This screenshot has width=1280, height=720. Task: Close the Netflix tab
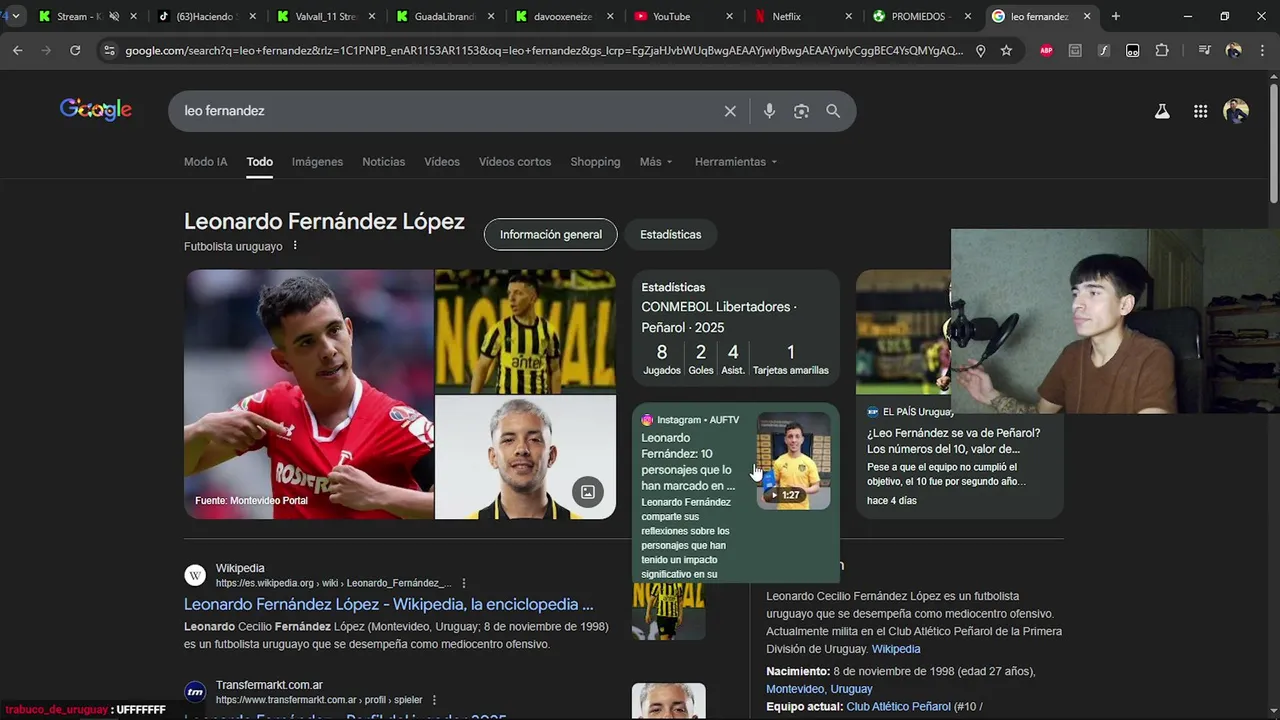[x=848, y=16]
